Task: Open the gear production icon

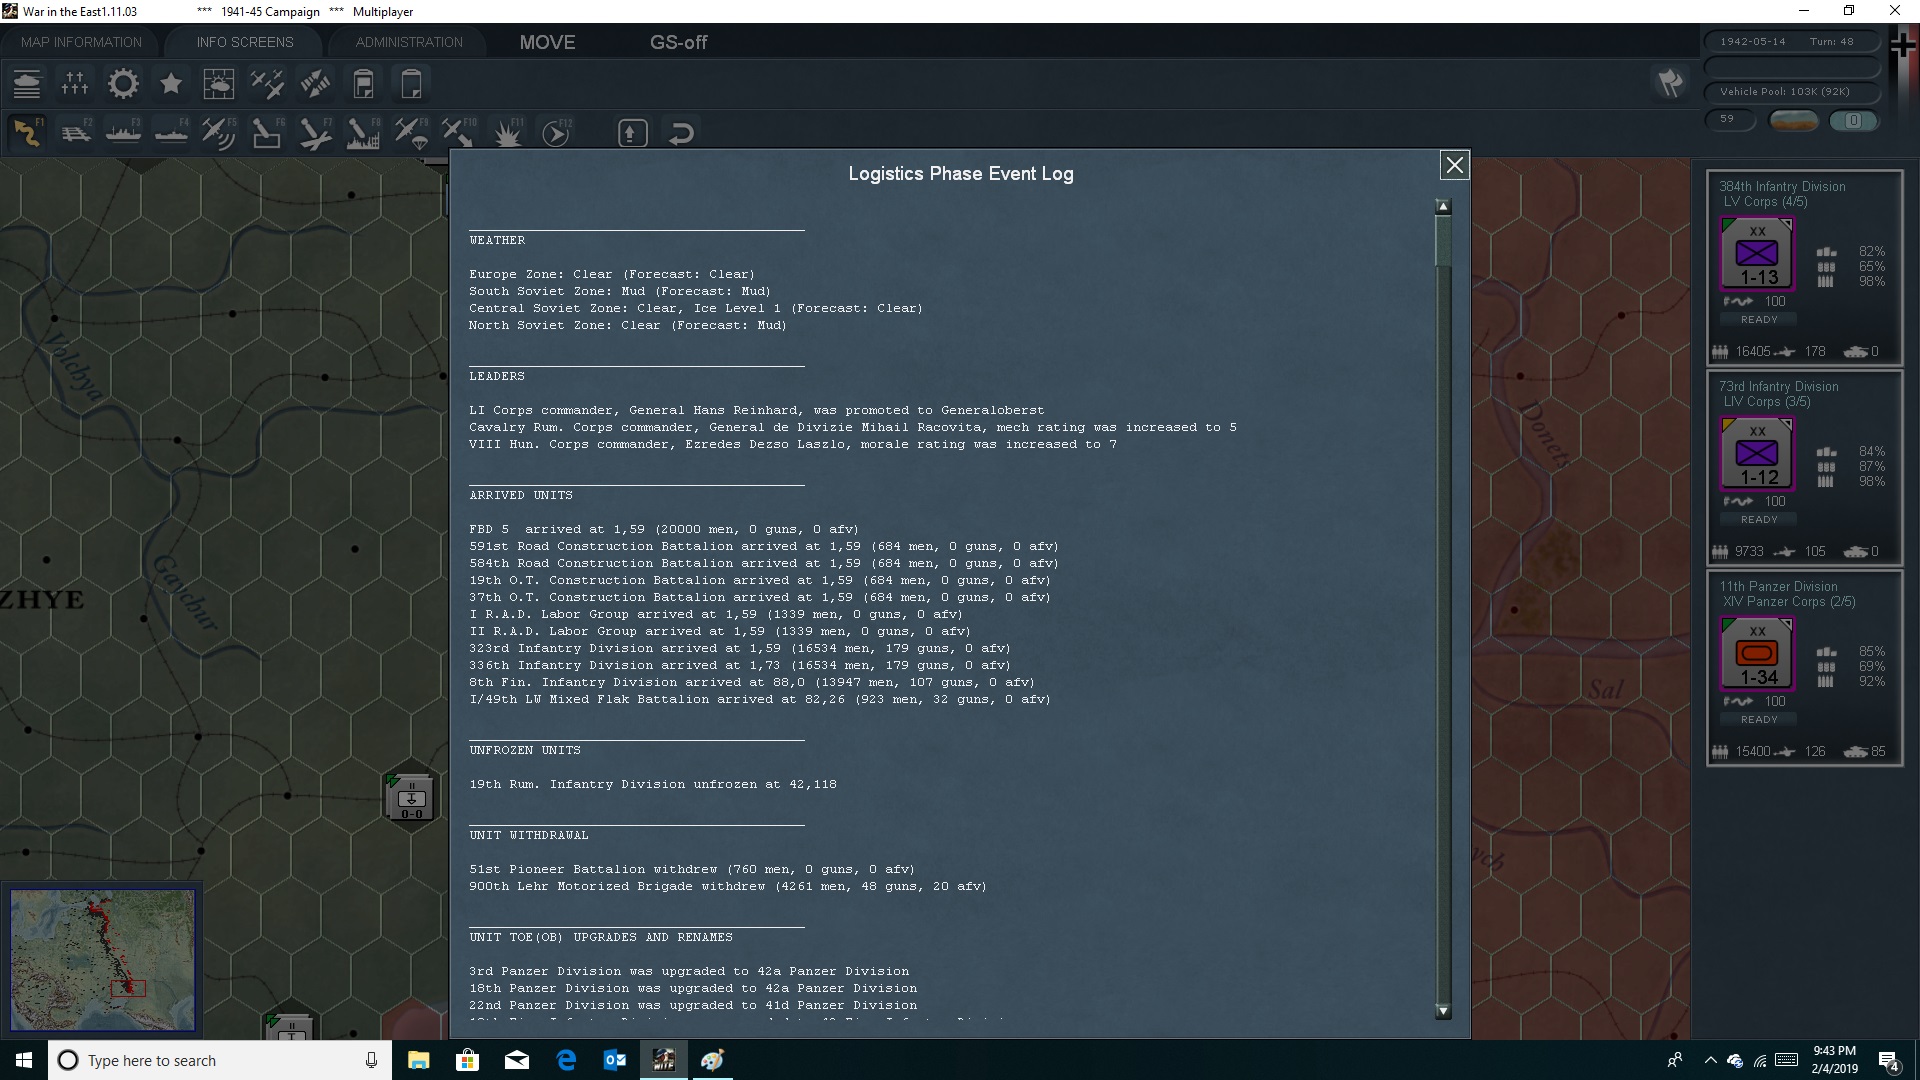Action: pos(123,84)
